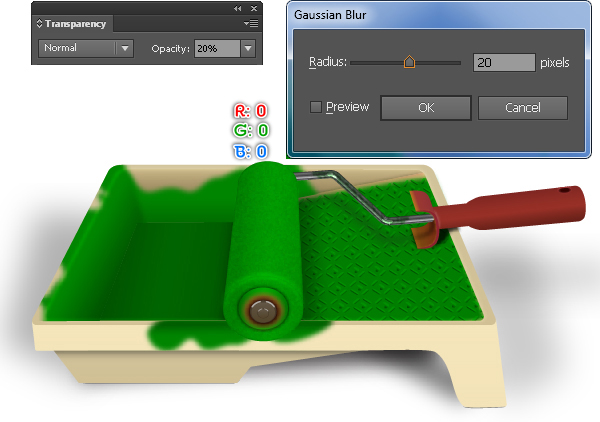Click the "pixels" unit label

click(554, 62)
